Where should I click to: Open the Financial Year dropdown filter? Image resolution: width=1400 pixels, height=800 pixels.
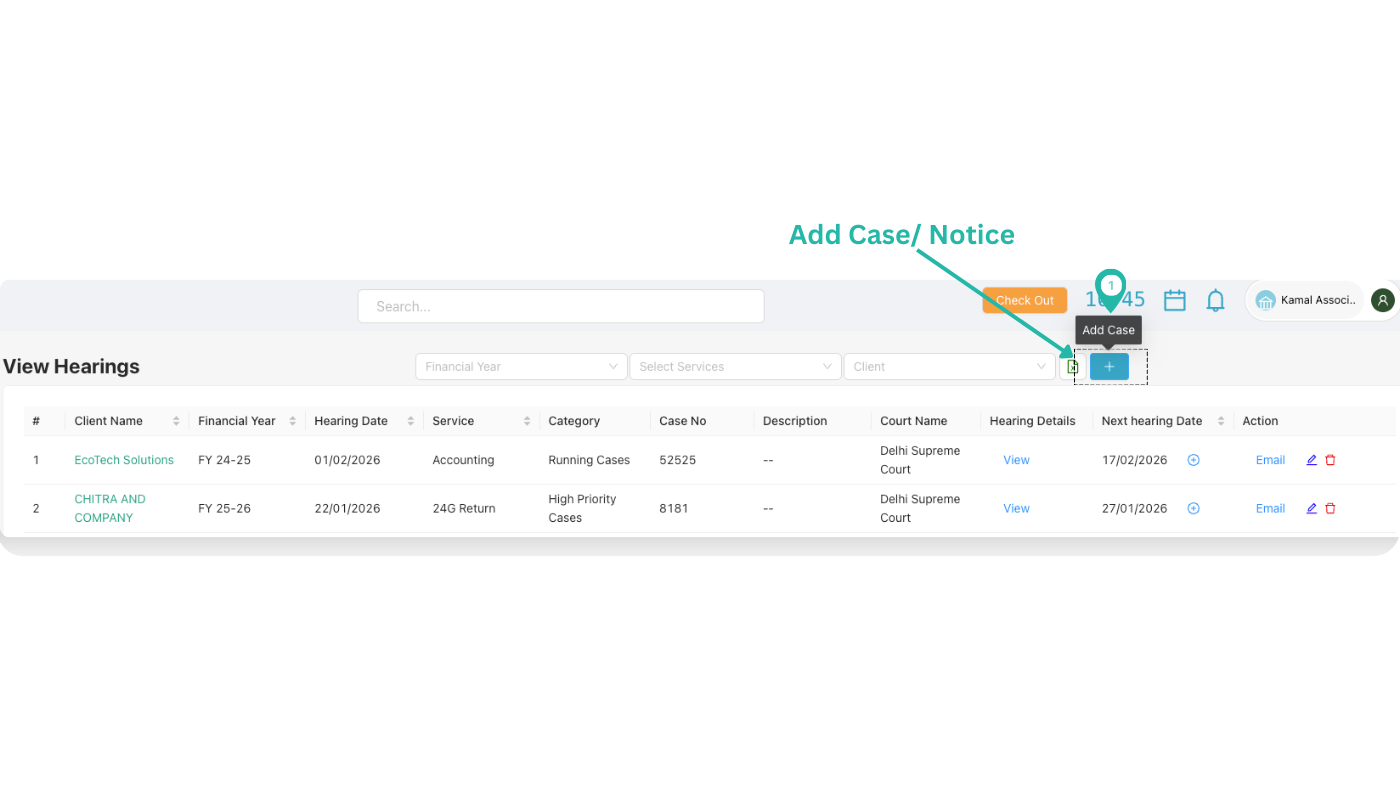pyautogui.click(x=521, y=367)
